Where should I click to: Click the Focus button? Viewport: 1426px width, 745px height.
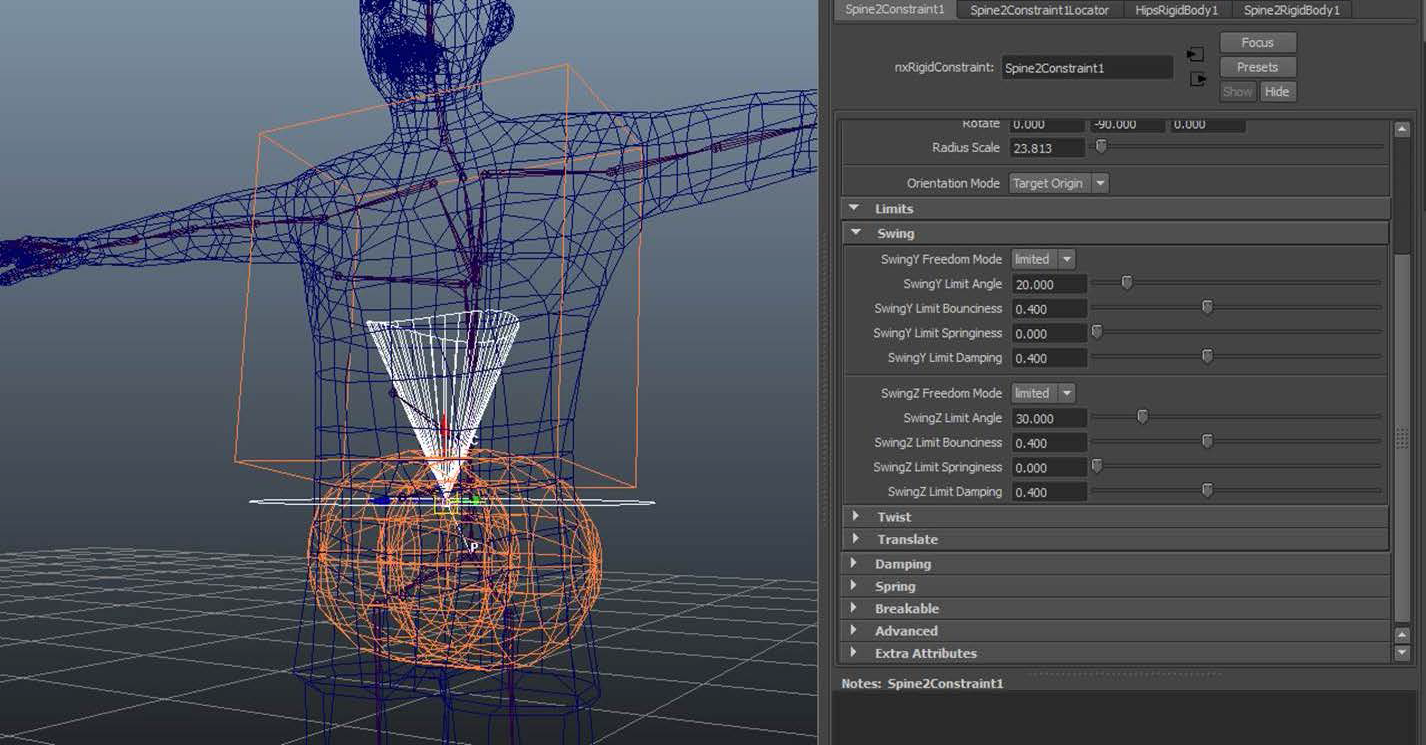tap(1258, 43)
